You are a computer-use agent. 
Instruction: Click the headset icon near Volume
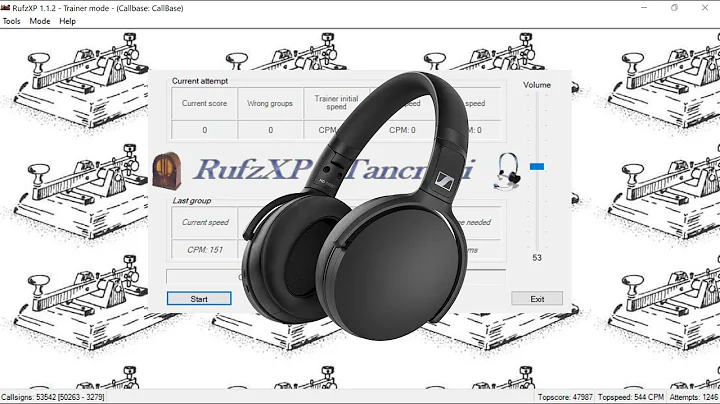508,171
